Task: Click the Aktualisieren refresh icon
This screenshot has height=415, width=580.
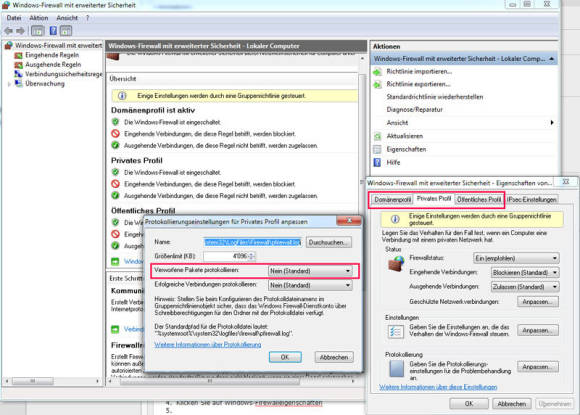Action: point(377,136)
